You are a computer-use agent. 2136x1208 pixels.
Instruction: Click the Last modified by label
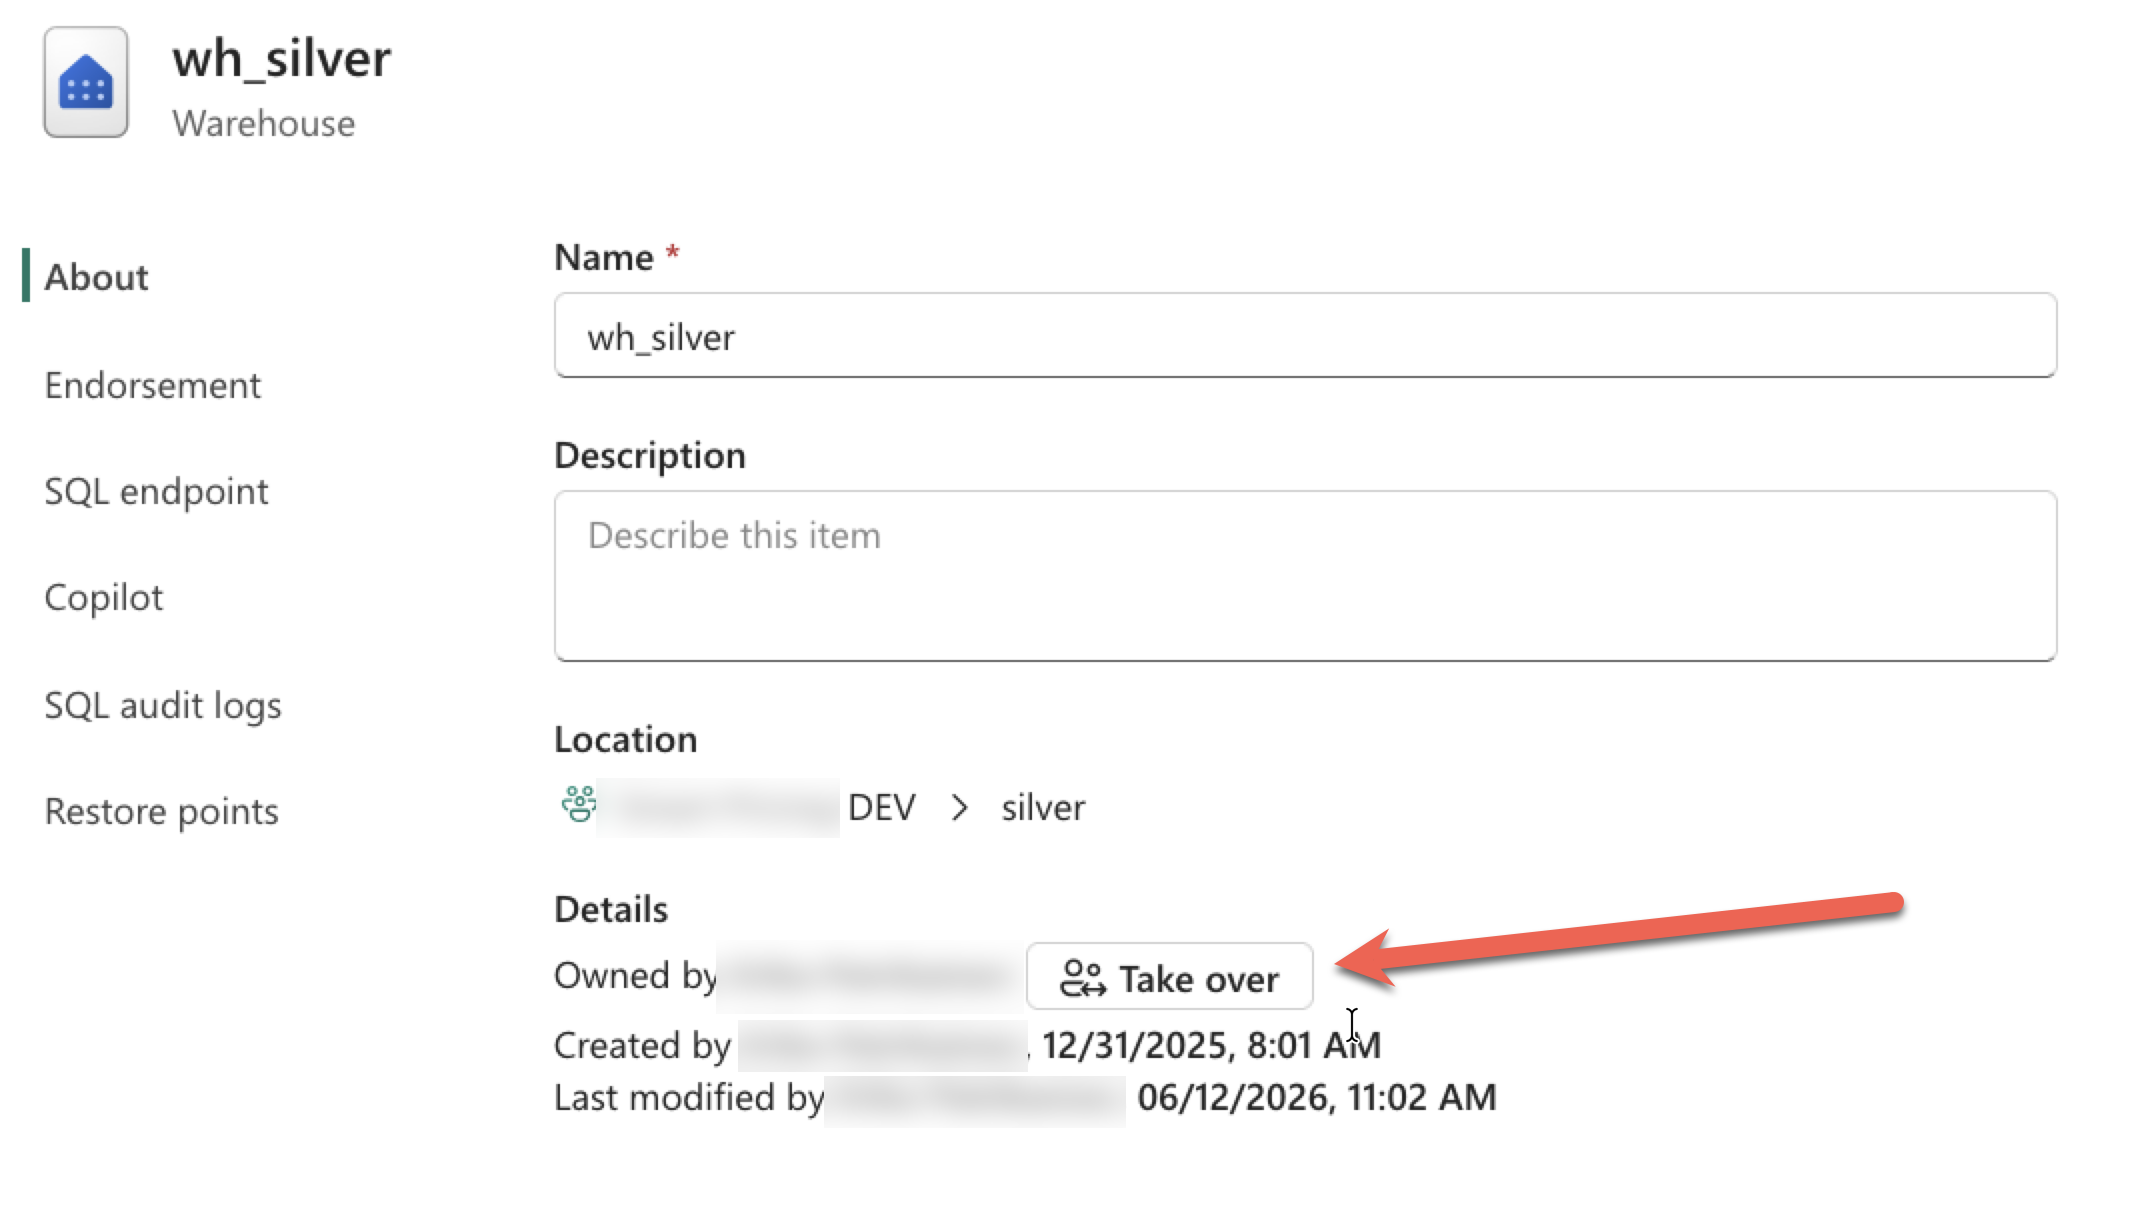[x=689, y=1097]
